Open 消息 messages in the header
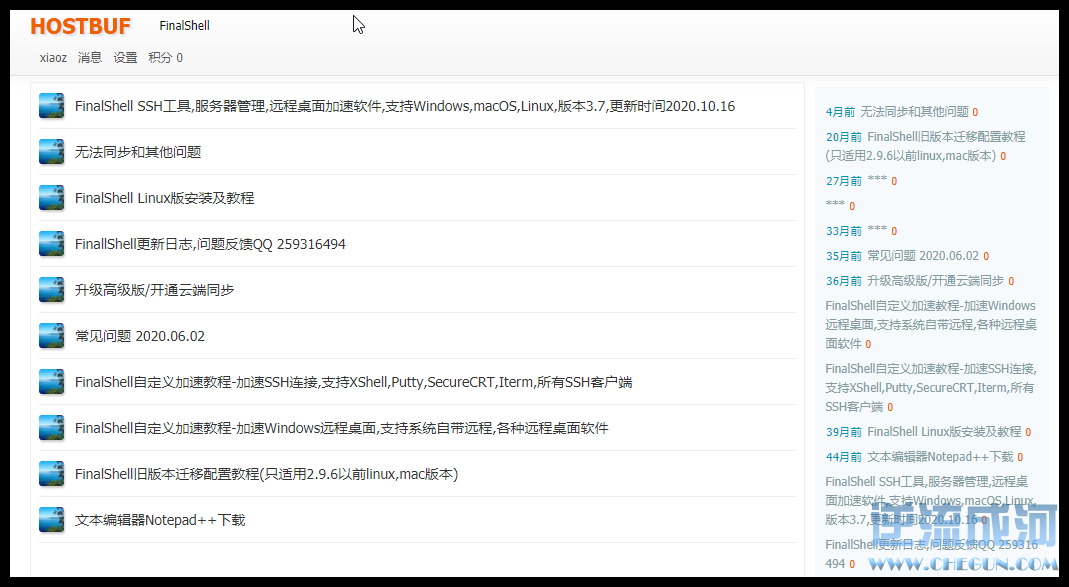 point(90,58)
